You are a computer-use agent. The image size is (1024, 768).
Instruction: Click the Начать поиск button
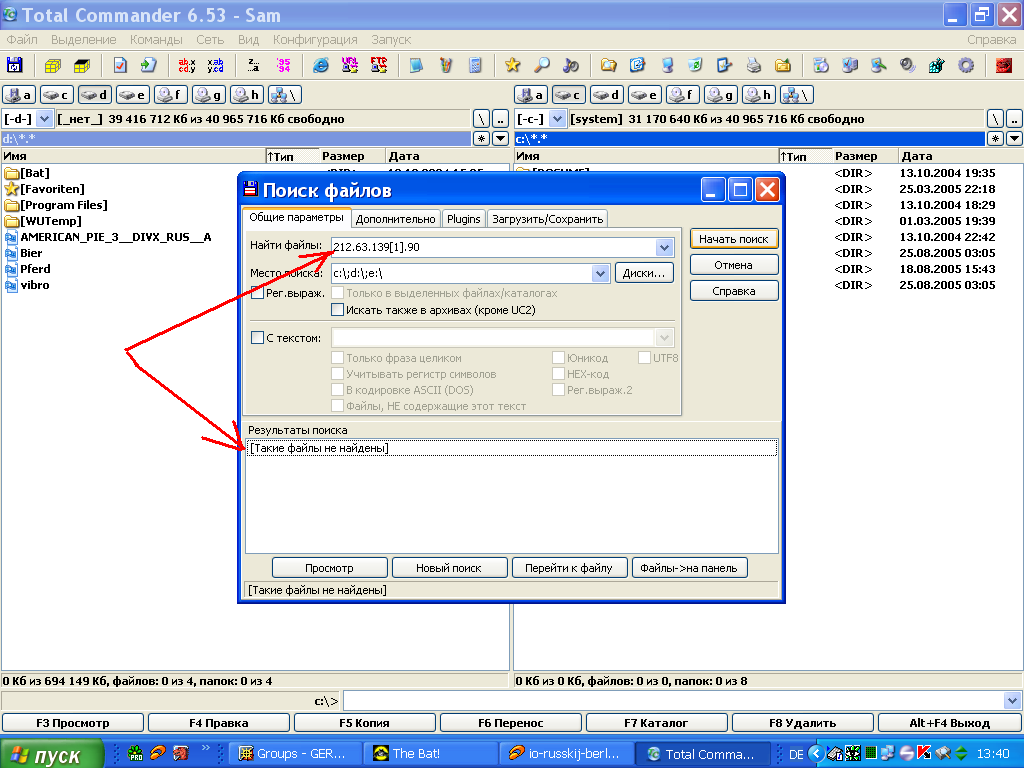pos(734,239)
